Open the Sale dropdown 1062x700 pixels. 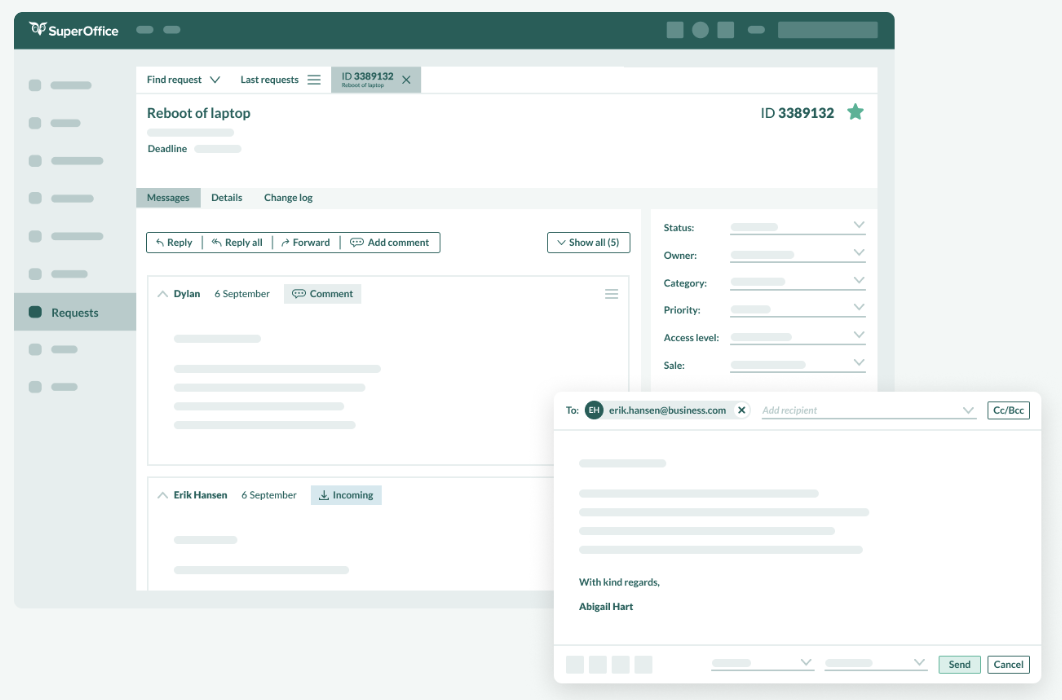coord(798,365)
